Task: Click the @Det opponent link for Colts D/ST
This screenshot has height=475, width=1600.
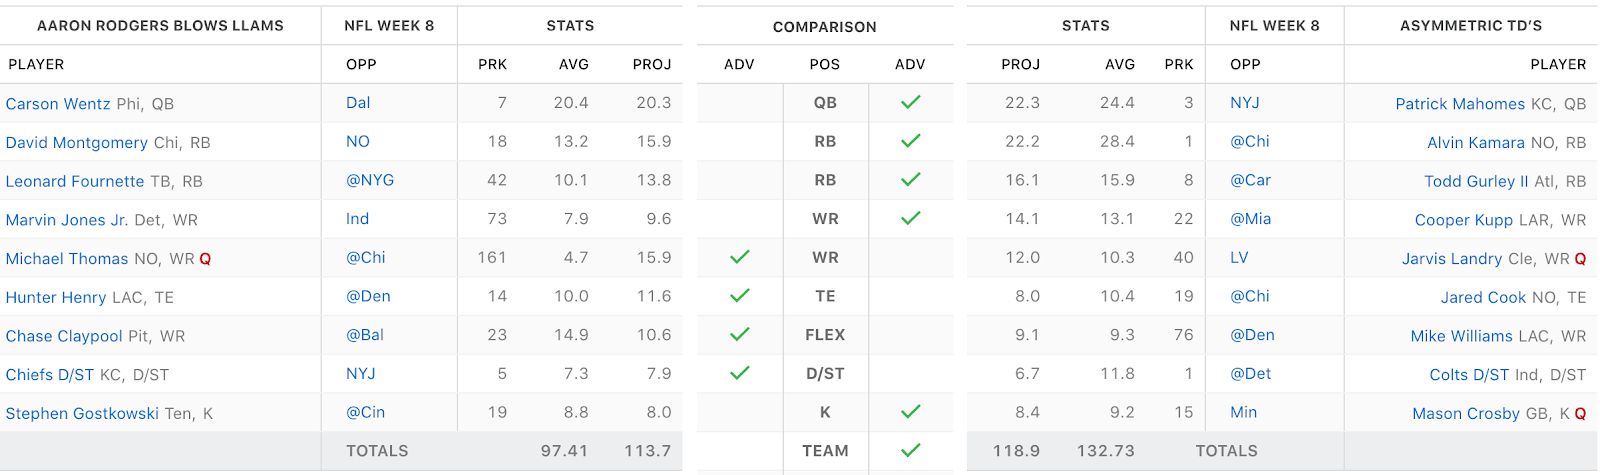Action: coord(1251,374)
